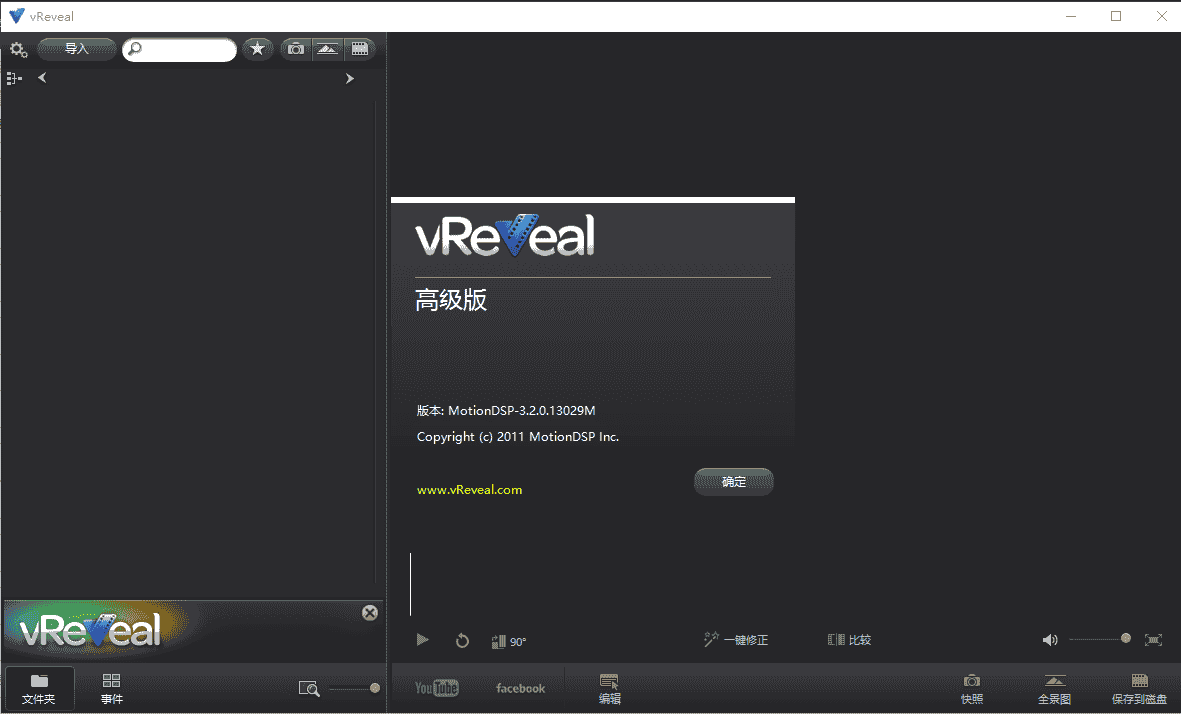
Task: Toggle the camera photos filter
Action: click(295, 49)
